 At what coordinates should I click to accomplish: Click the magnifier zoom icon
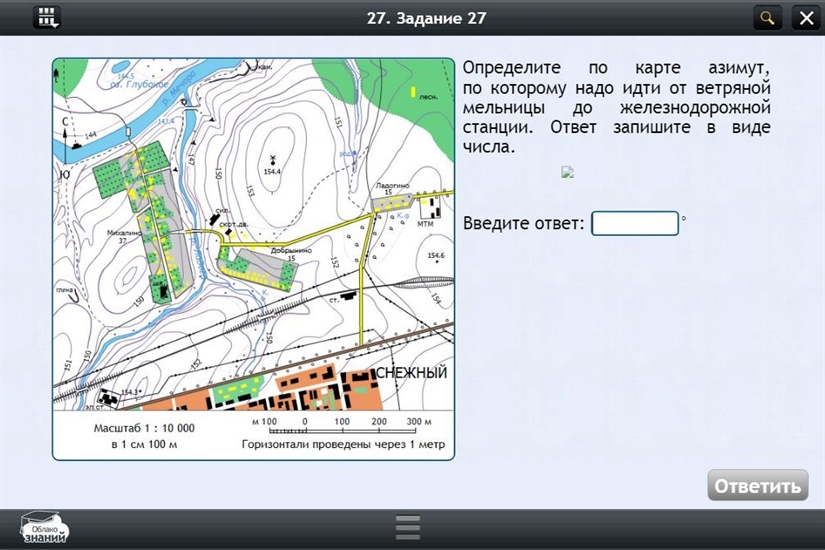coord(767,17)
